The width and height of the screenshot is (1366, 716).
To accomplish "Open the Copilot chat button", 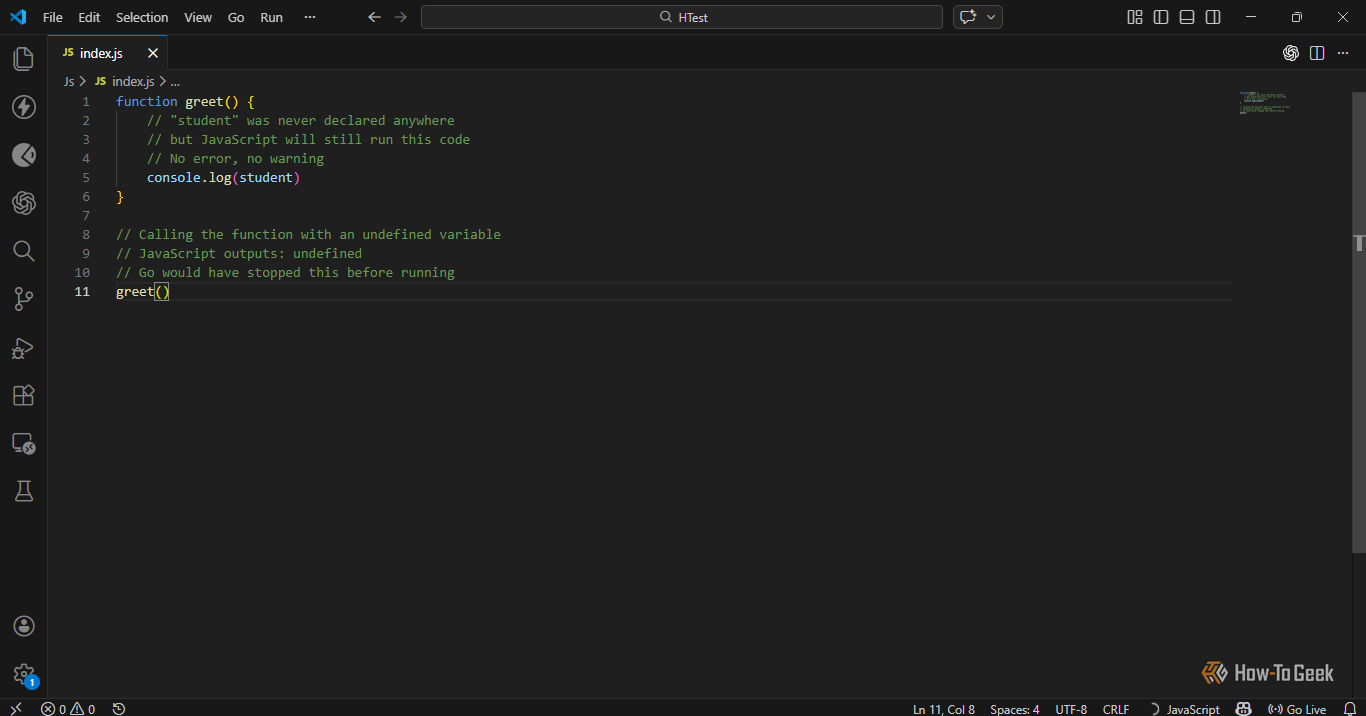I will [x=967, y=17].
